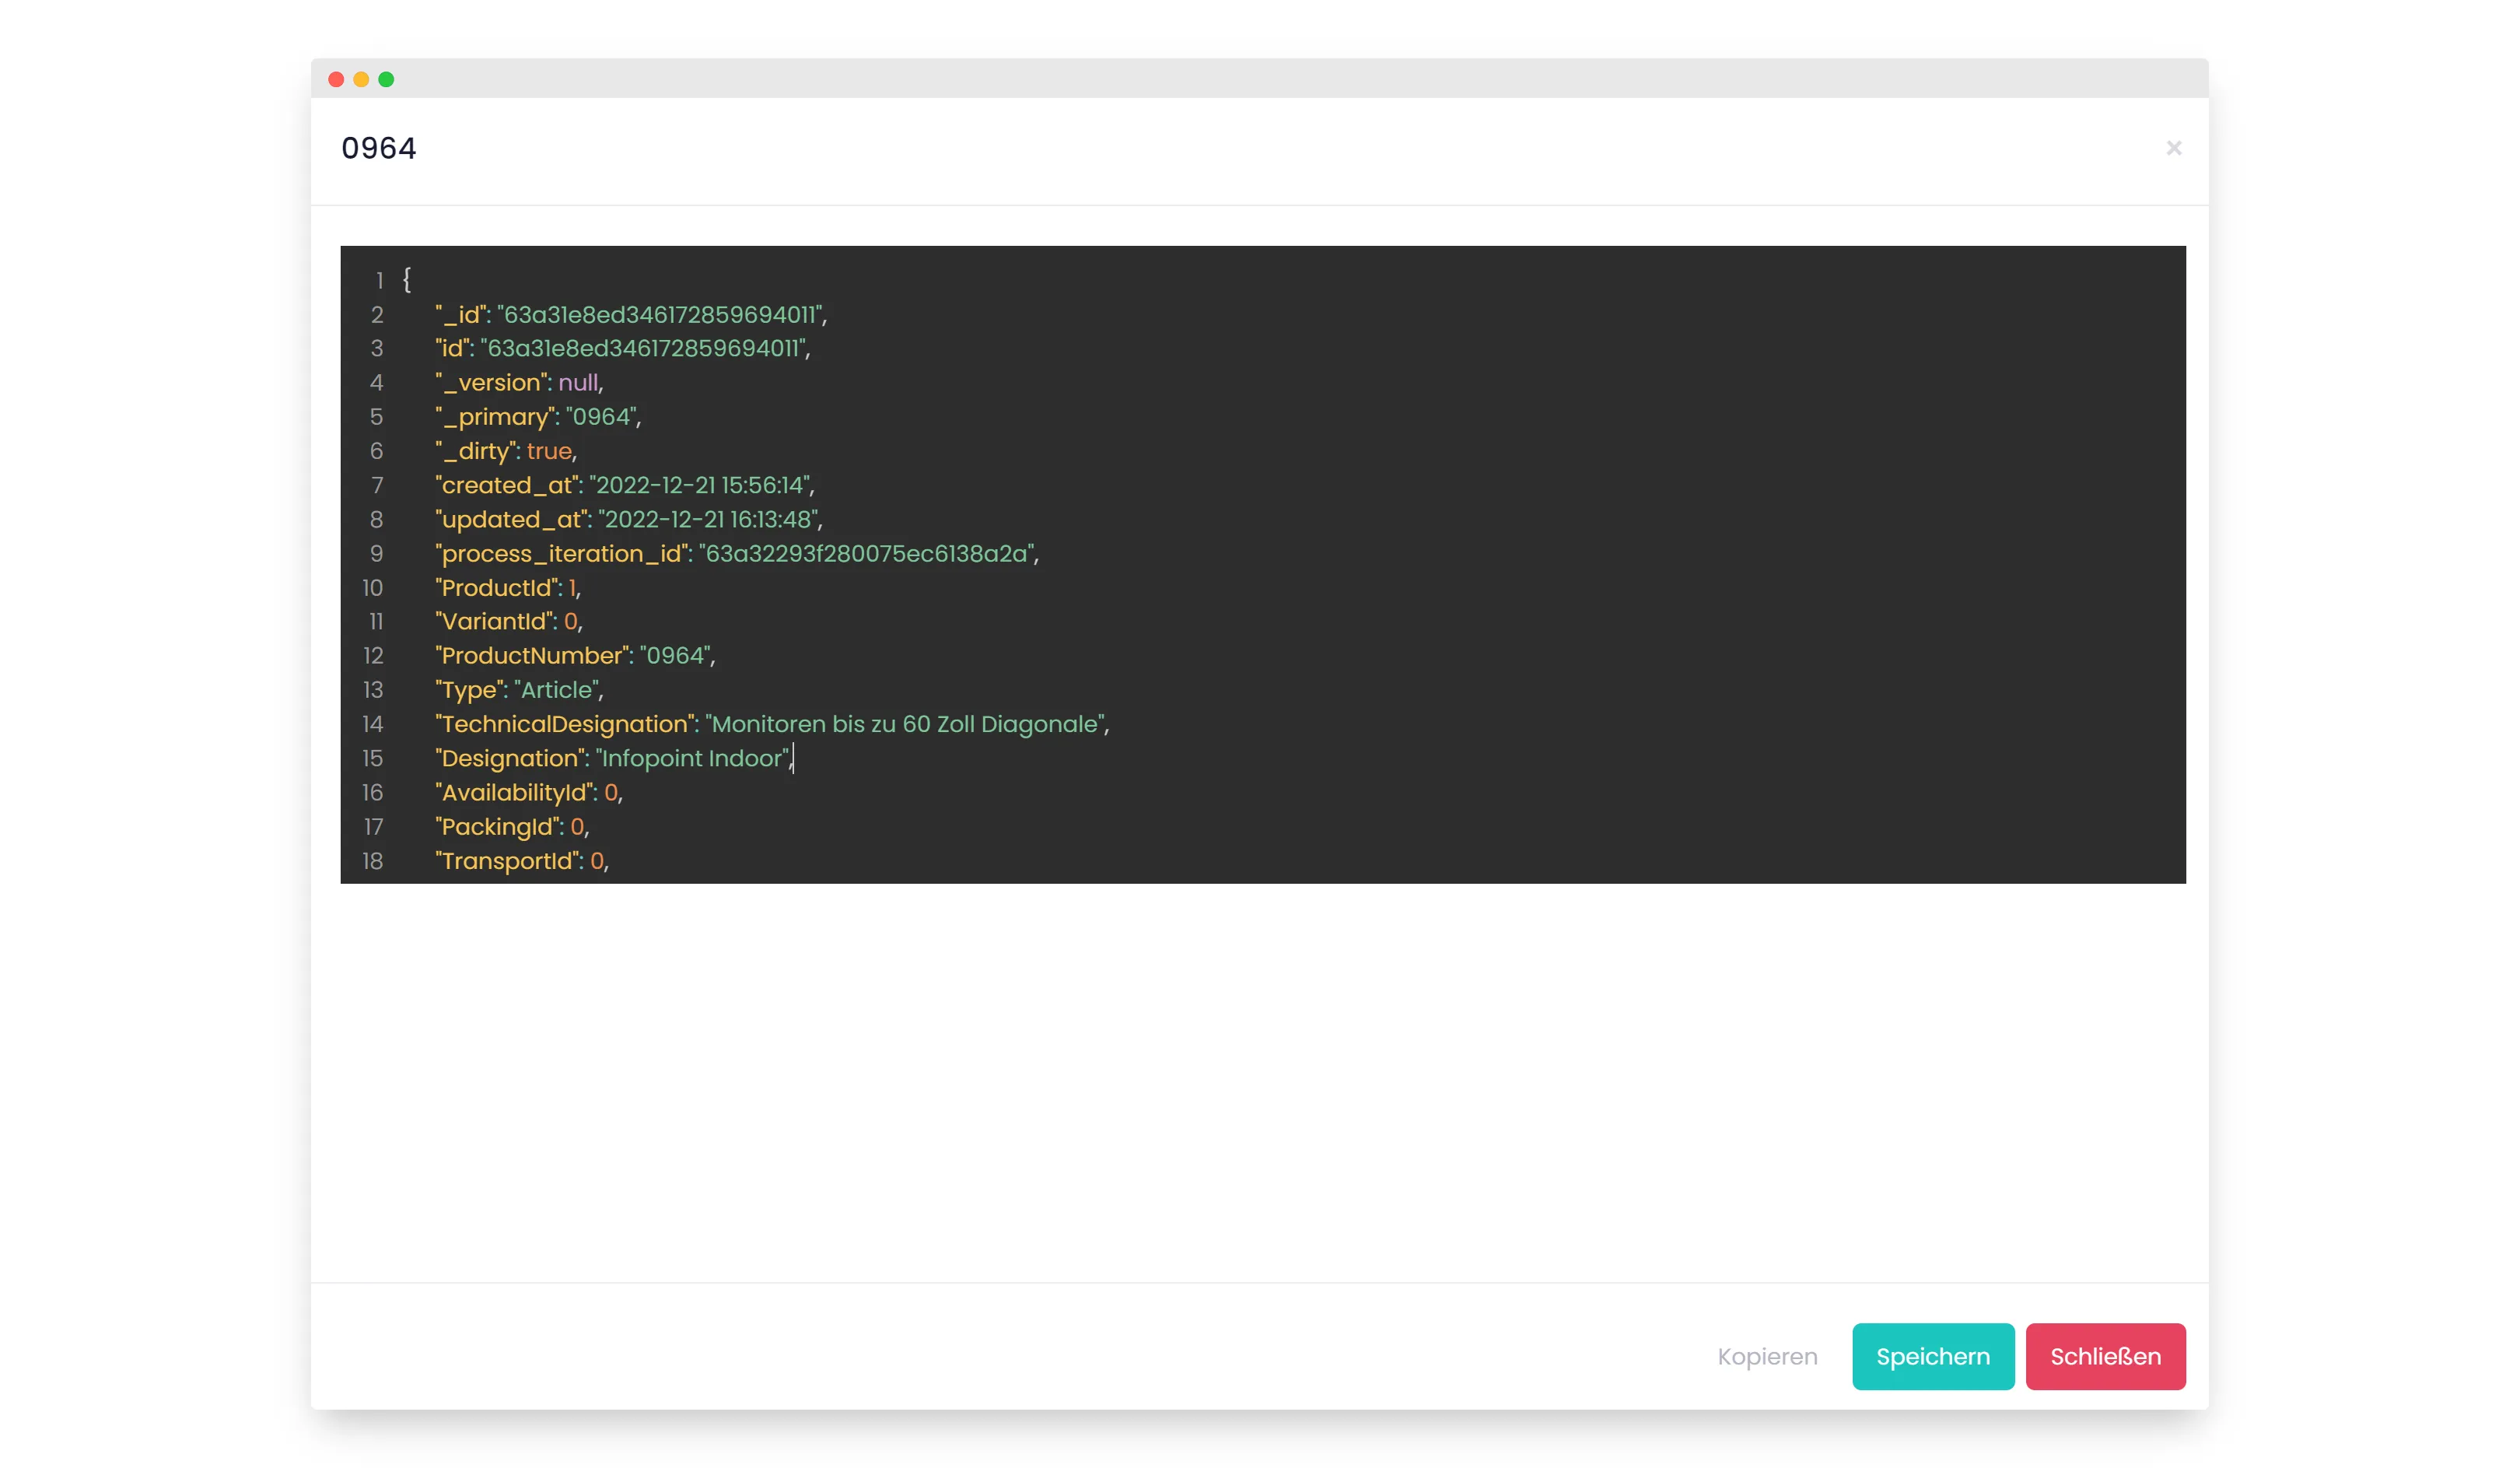Image resolution: width=2520 pixels, height=1468 pixels.
Task: Click the green maximize window dot
Action: 386,79
